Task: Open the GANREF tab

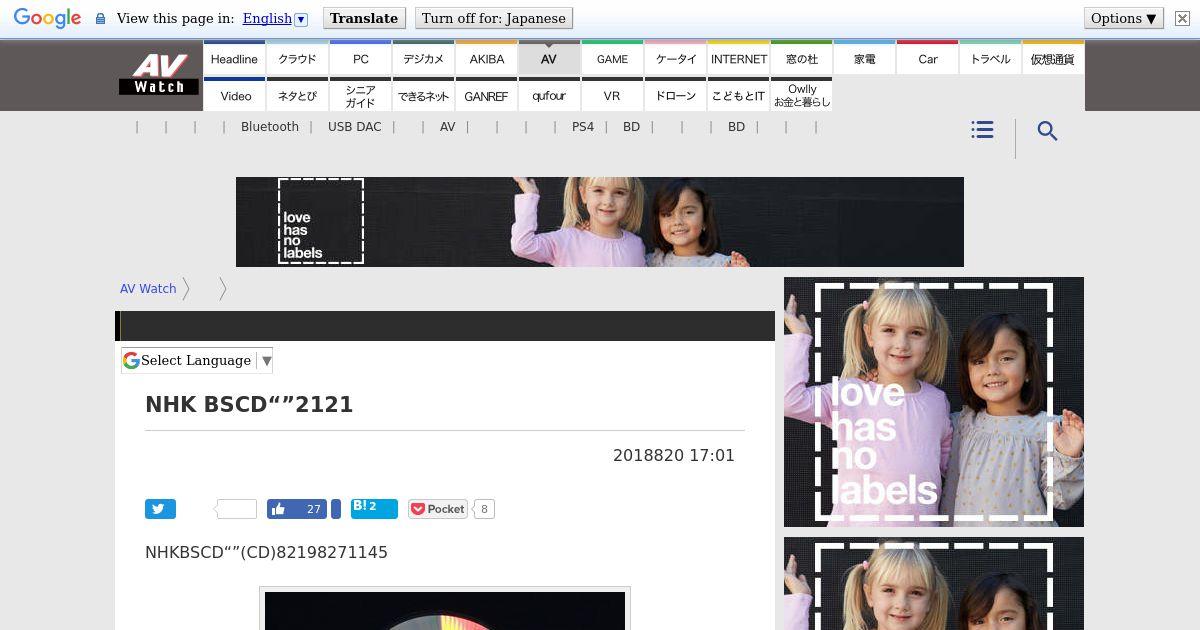Action: (486, 94)
